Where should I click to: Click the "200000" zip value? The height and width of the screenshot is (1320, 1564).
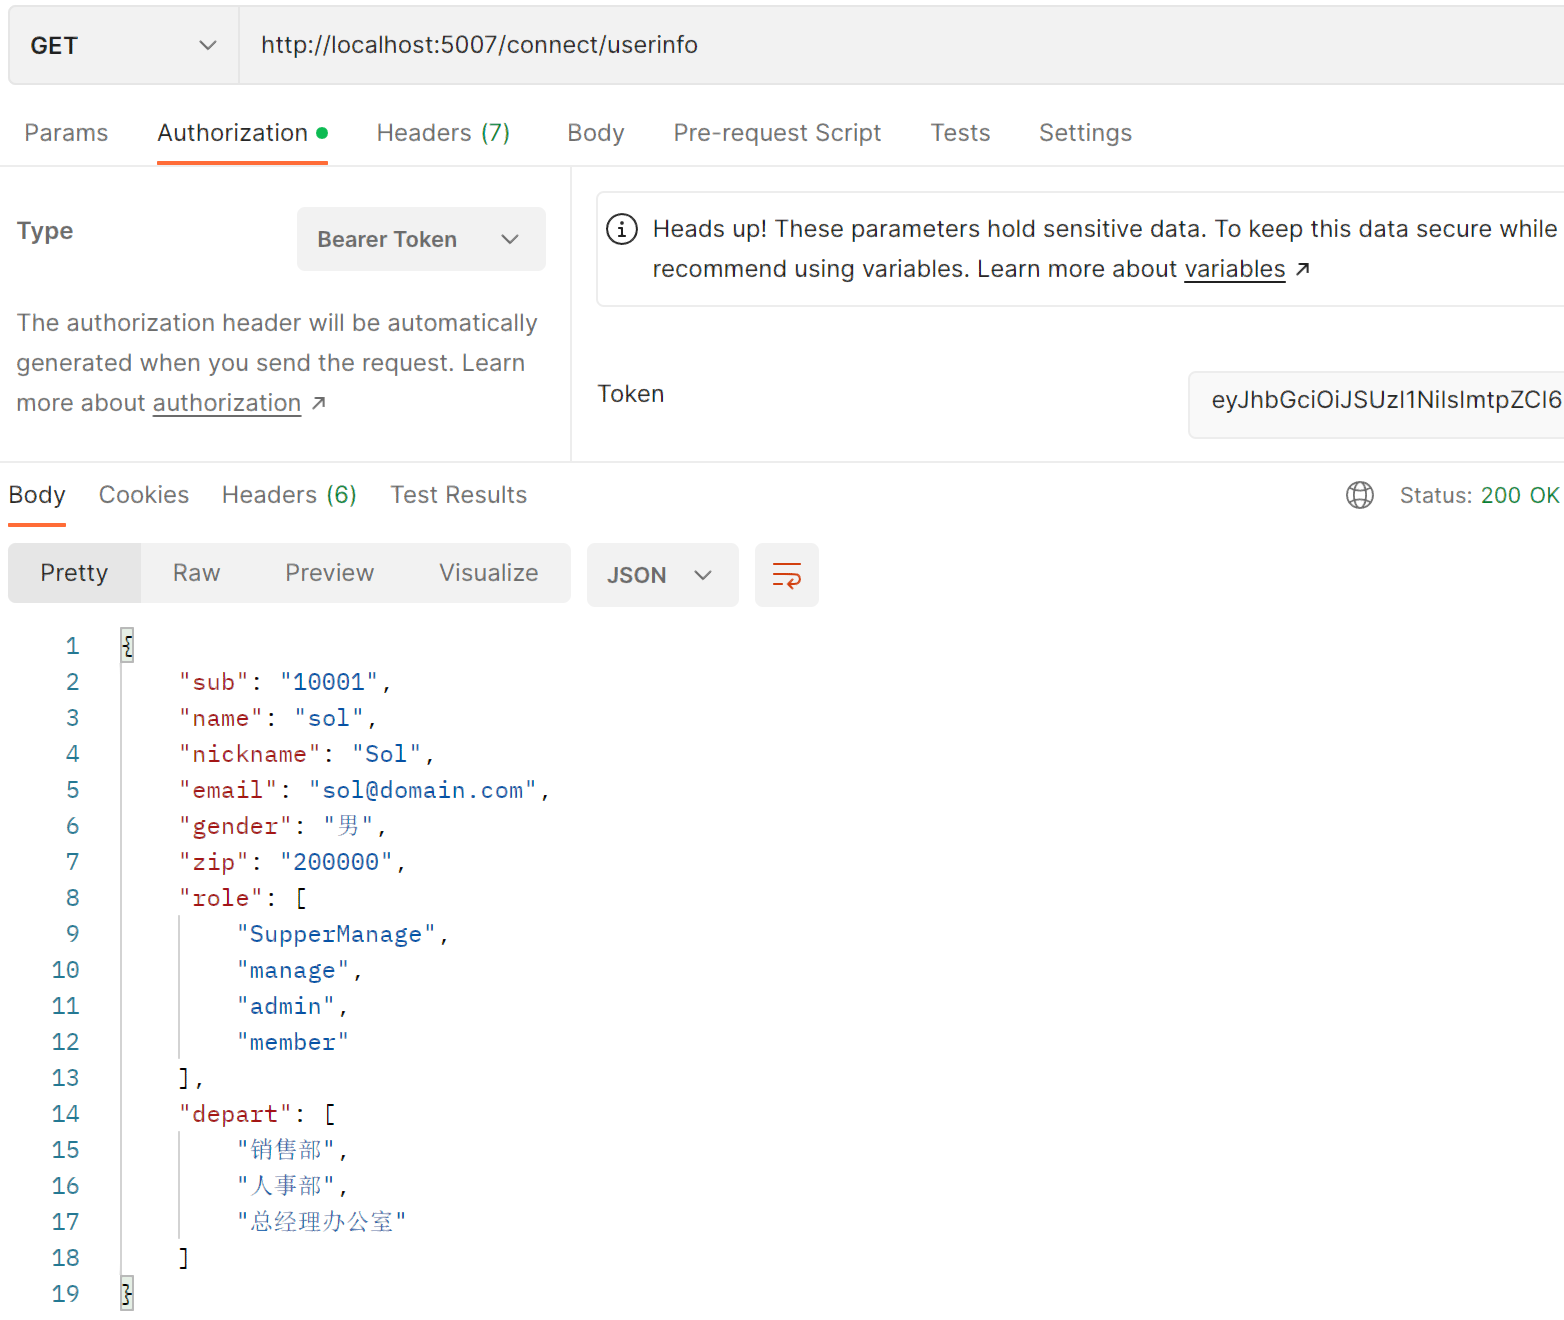(x=336, y=862)
